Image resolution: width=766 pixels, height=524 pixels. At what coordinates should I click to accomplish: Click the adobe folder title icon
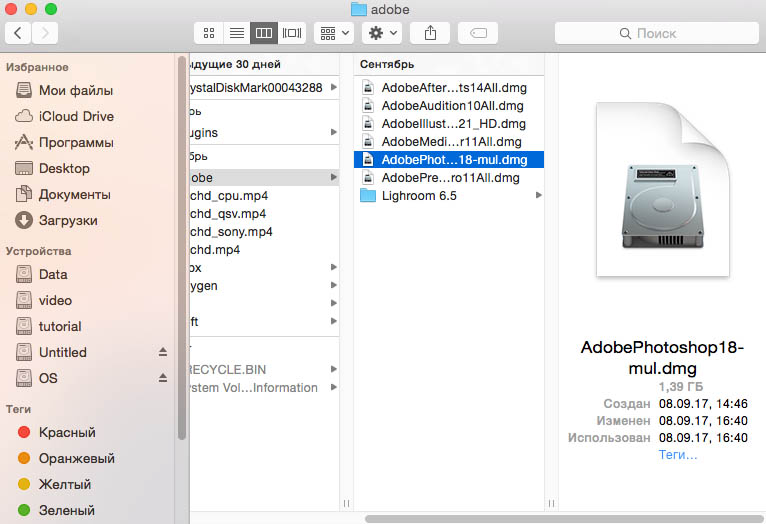[359, 9]
